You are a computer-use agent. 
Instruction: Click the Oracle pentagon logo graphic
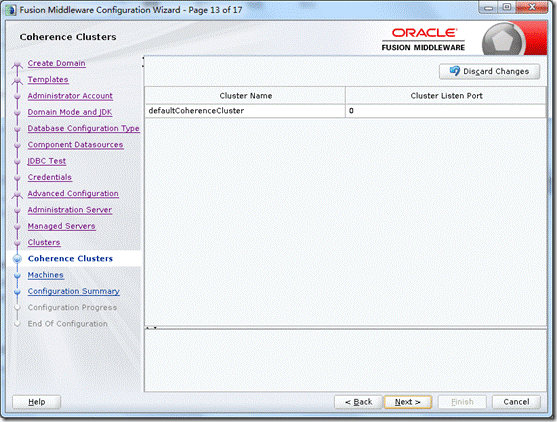pos(502,41)
